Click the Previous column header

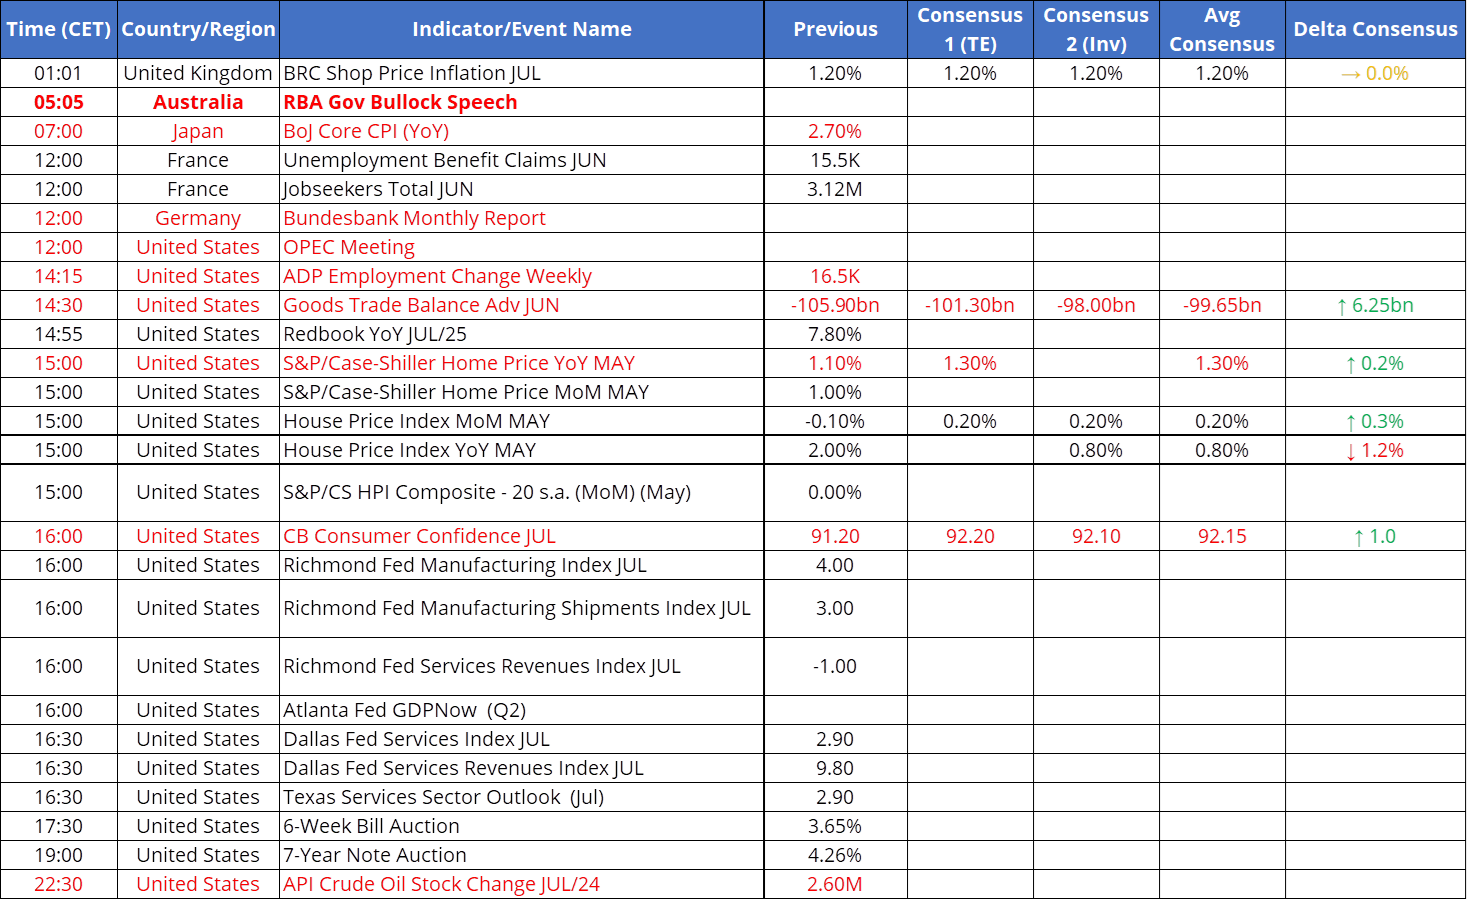[836, 29]
